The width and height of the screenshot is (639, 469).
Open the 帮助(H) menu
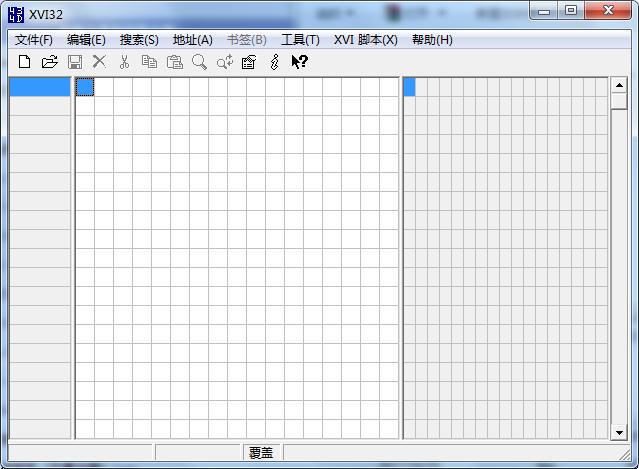(432, 40)
